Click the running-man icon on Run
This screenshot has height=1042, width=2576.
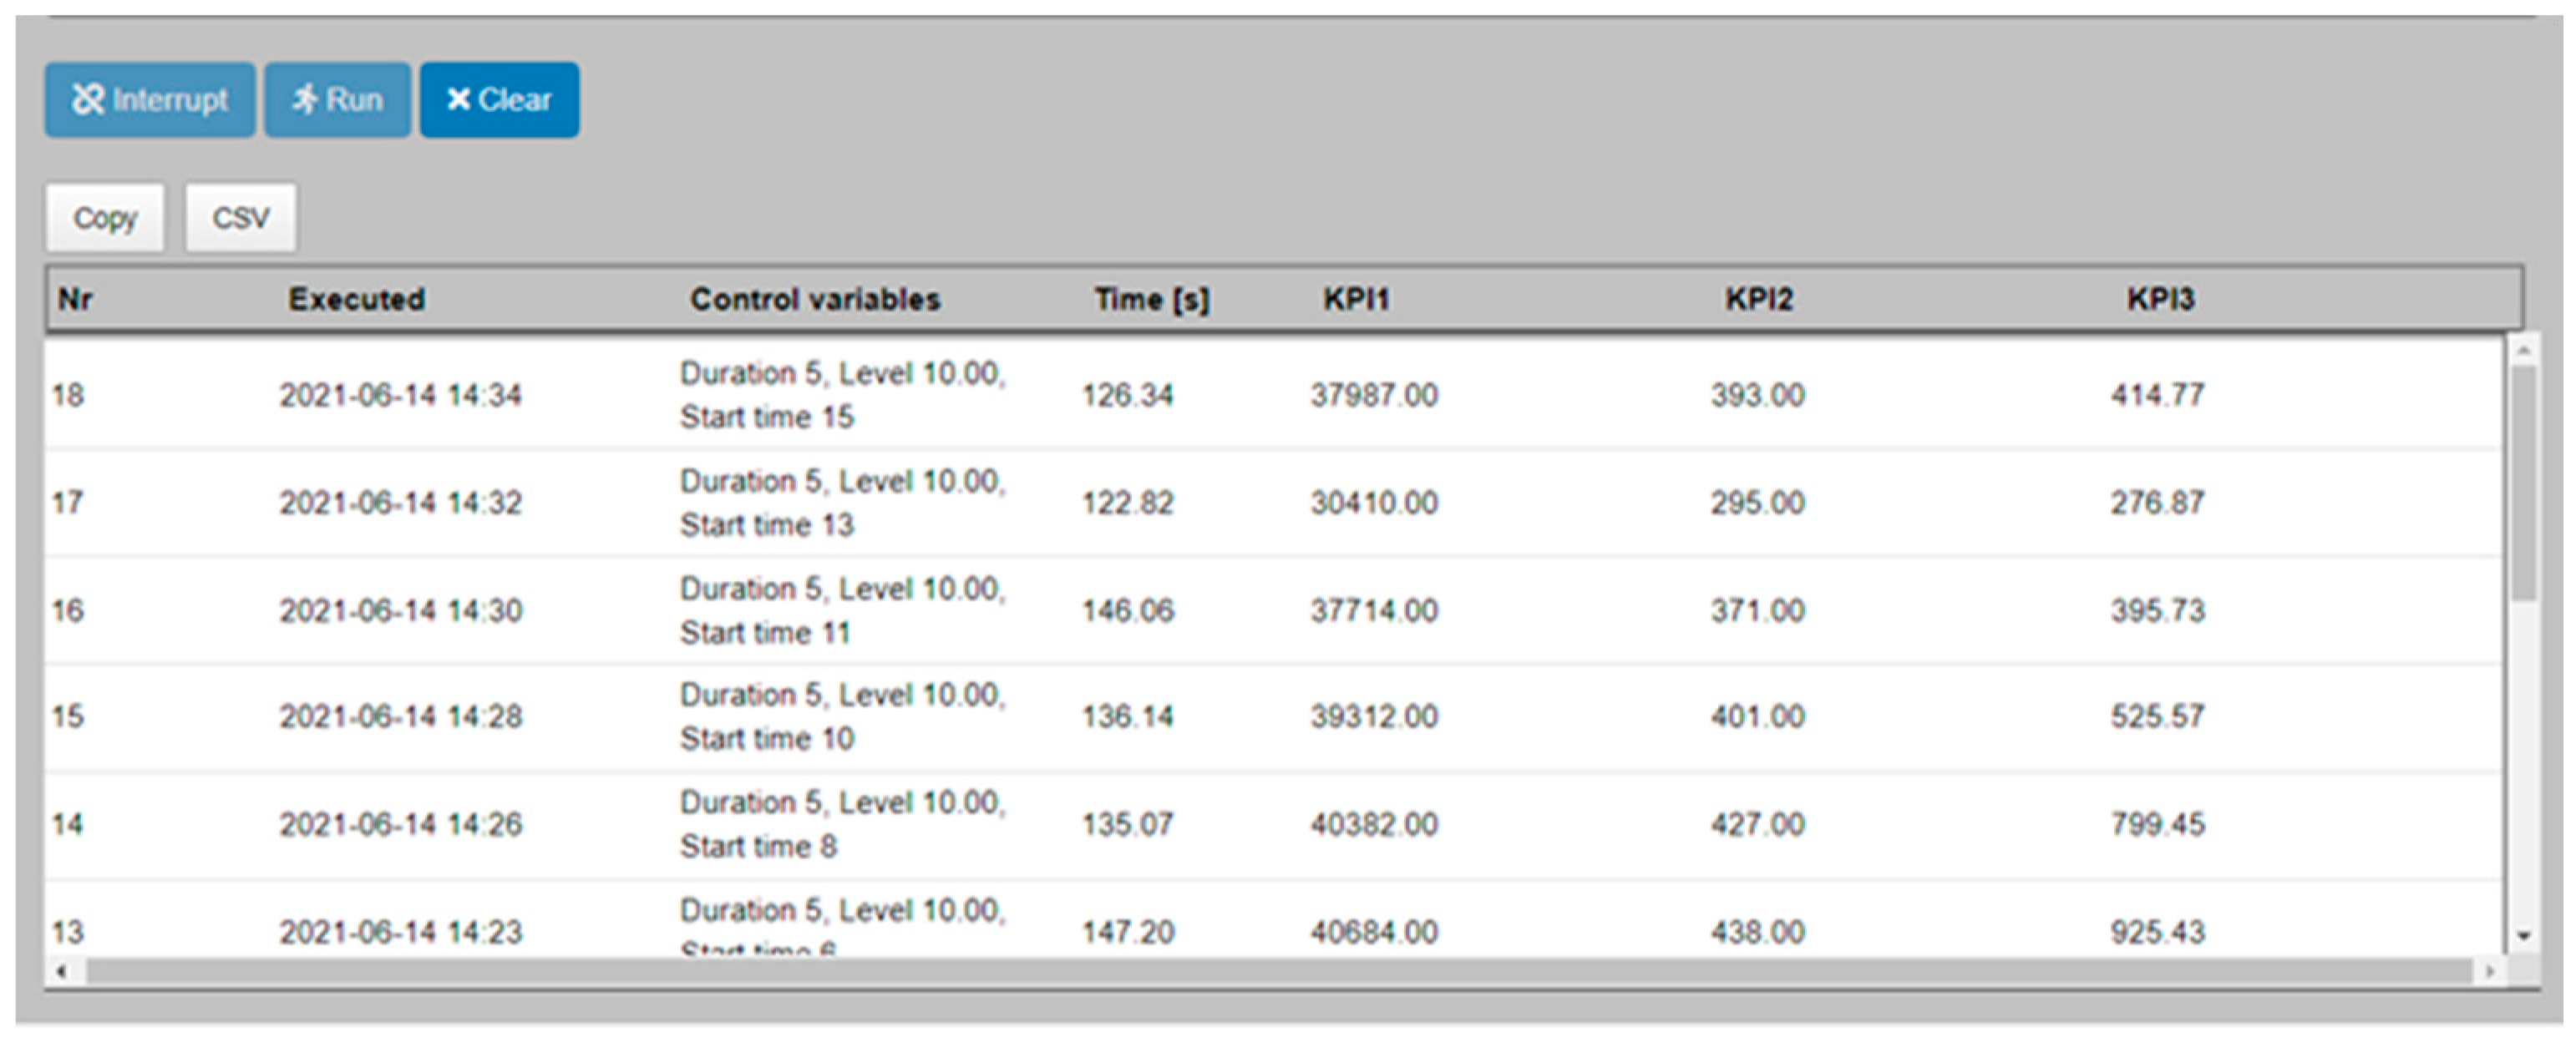coord(305,99)
